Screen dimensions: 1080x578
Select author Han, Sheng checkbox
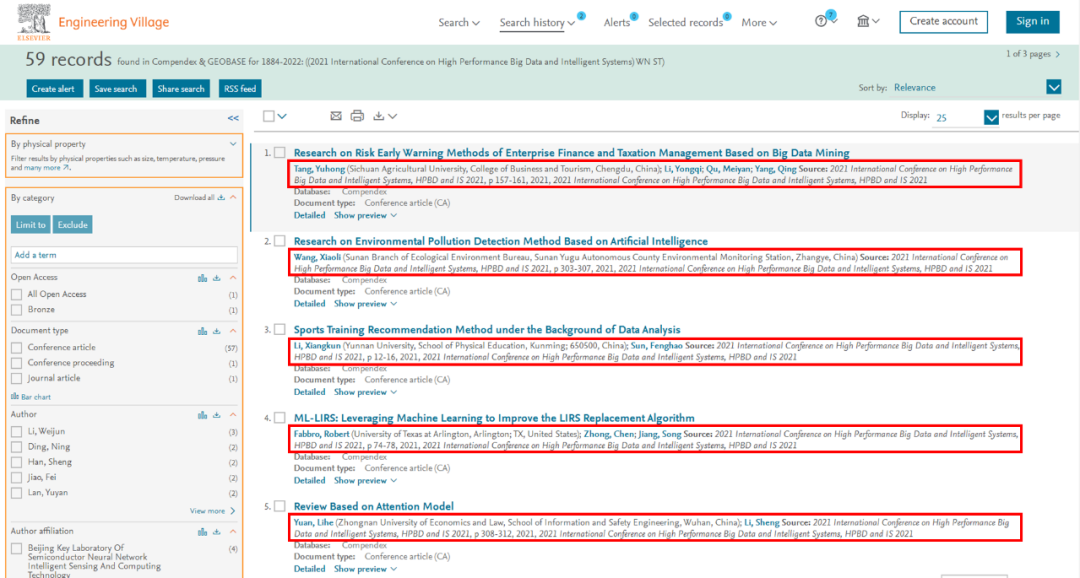pyautogui.click(x=17, y=462)
